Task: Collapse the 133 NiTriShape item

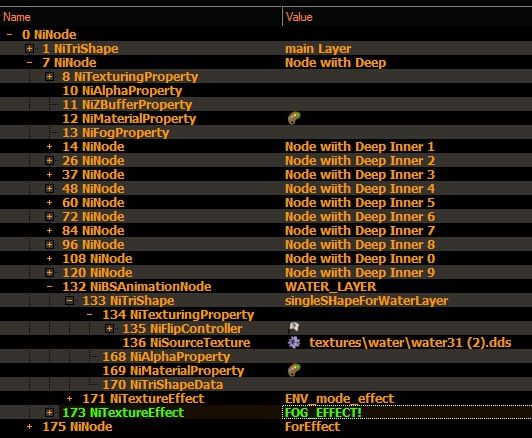Action: (69, 301)
